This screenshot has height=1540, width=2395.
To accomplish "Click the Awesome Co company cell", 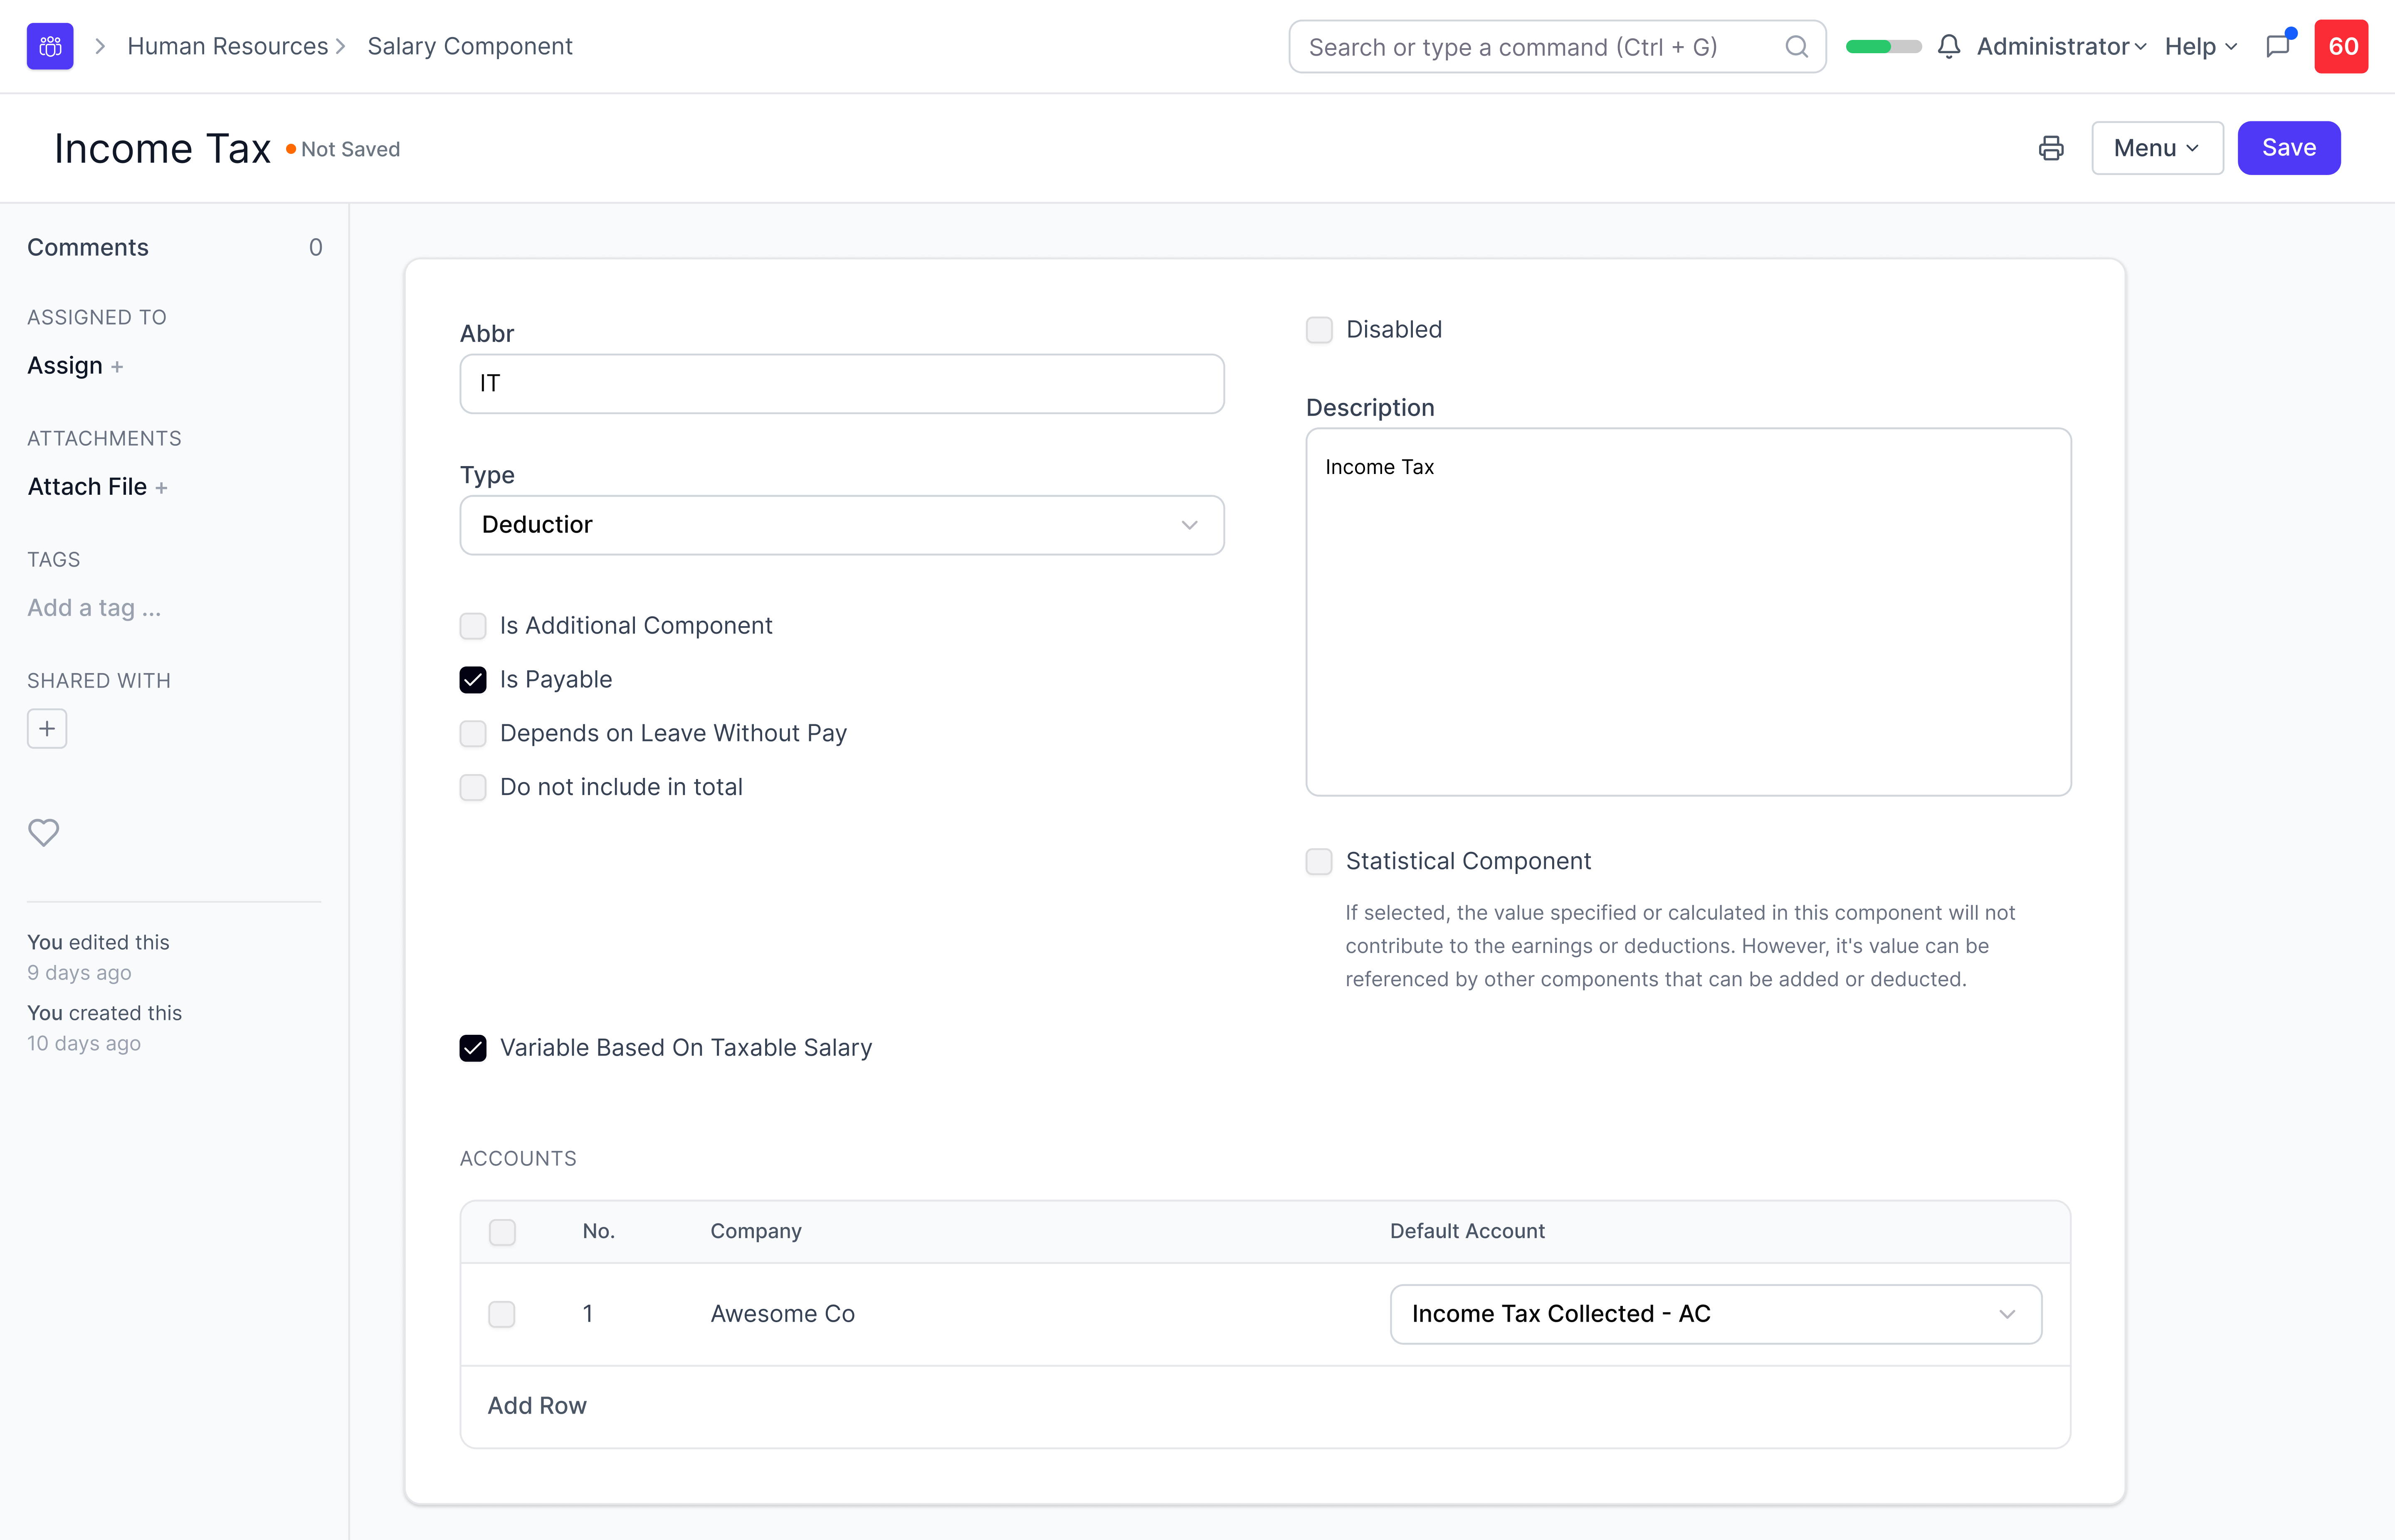I will 783,1314.
